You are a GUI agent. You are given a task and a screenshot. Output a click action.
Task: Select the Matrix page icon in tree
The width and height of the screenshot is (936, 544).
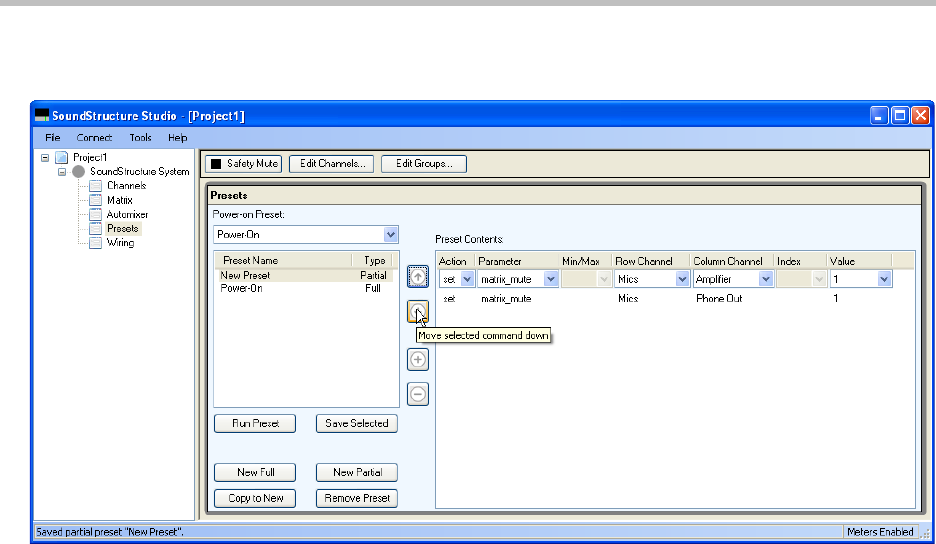coord(96,200)
